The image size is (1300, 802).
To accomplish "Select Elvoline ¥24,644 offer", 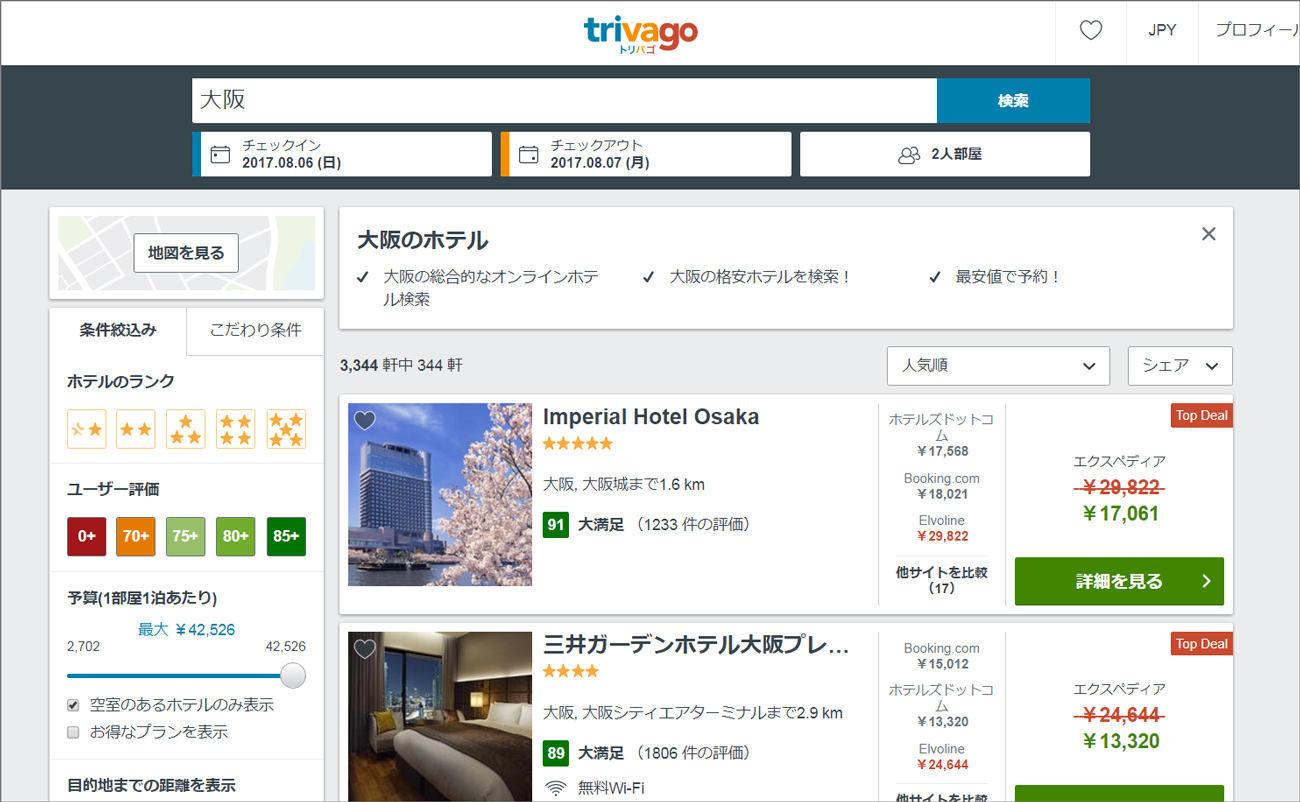I will 941,757.
